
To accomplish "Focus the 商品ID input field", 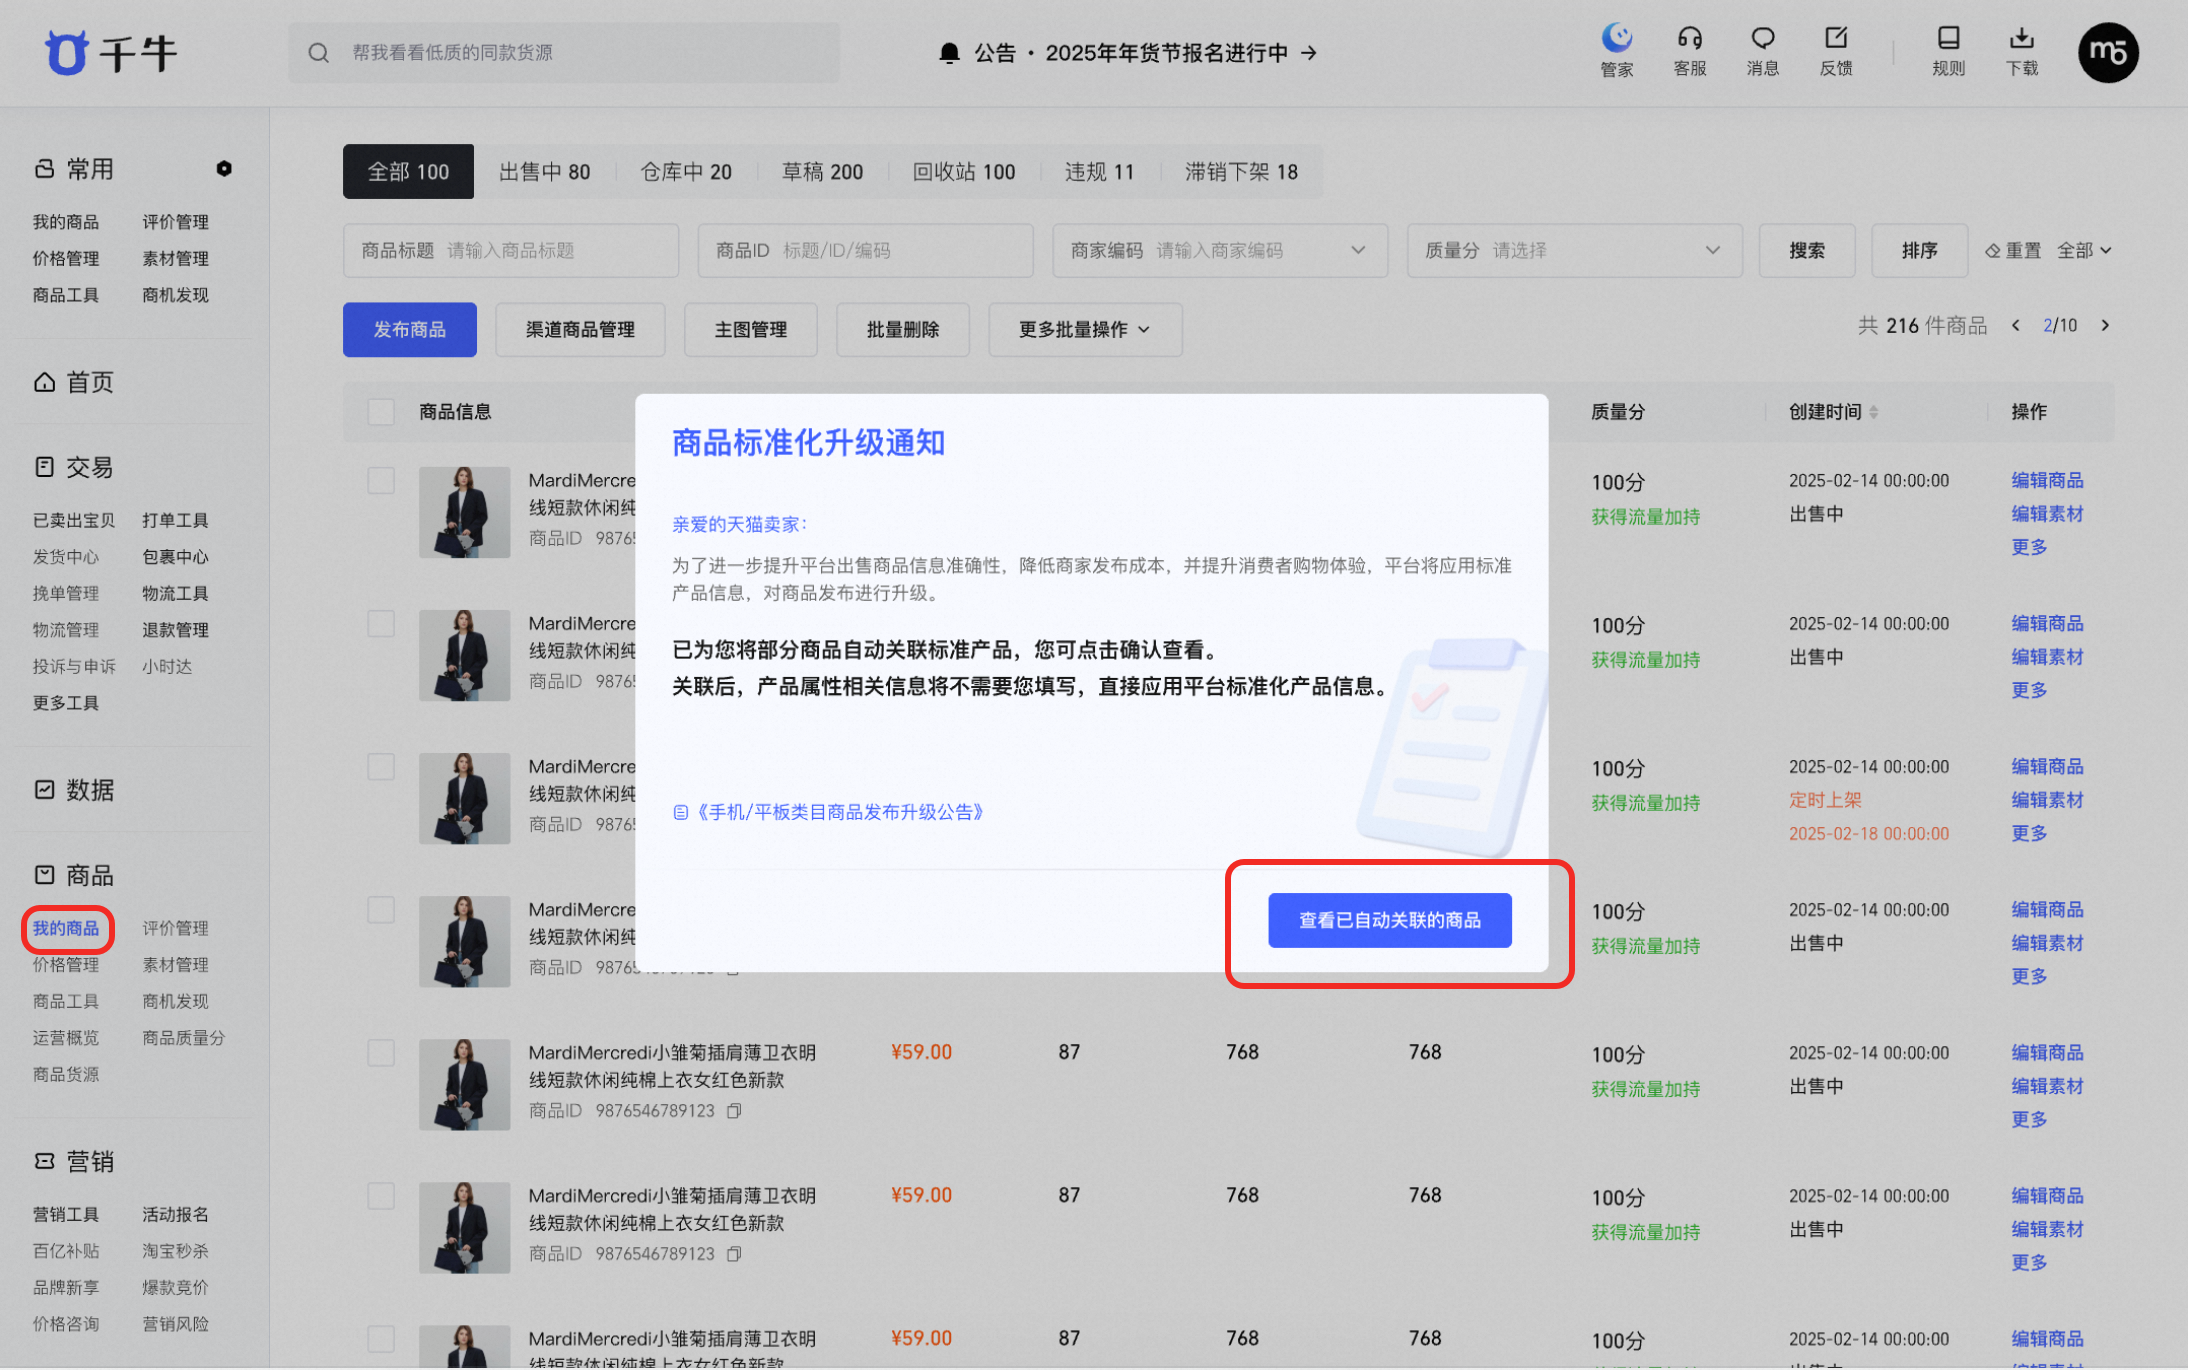I will click(x=866, y=250).
